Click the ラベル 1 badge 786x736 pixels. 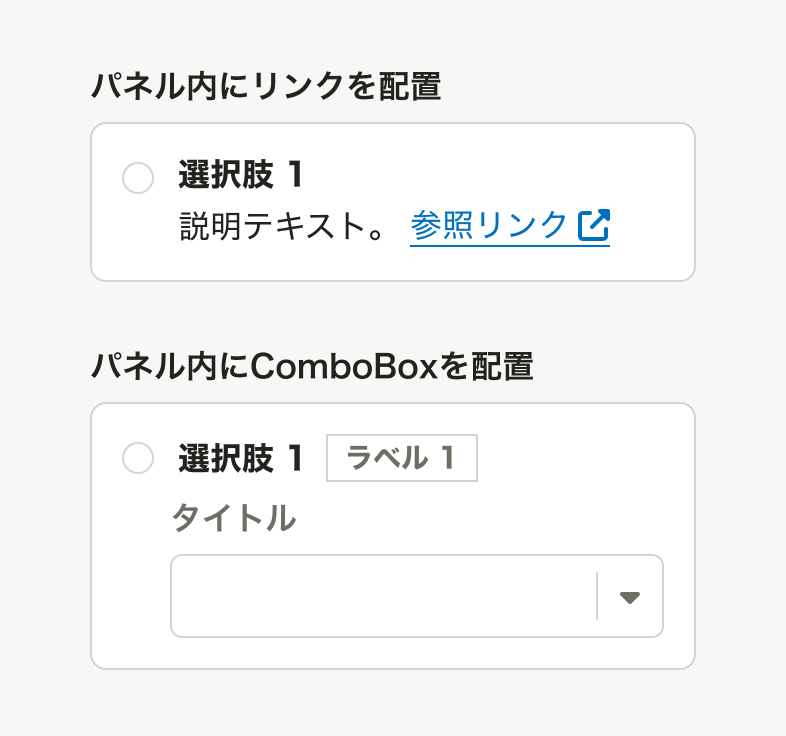[402, 459]
